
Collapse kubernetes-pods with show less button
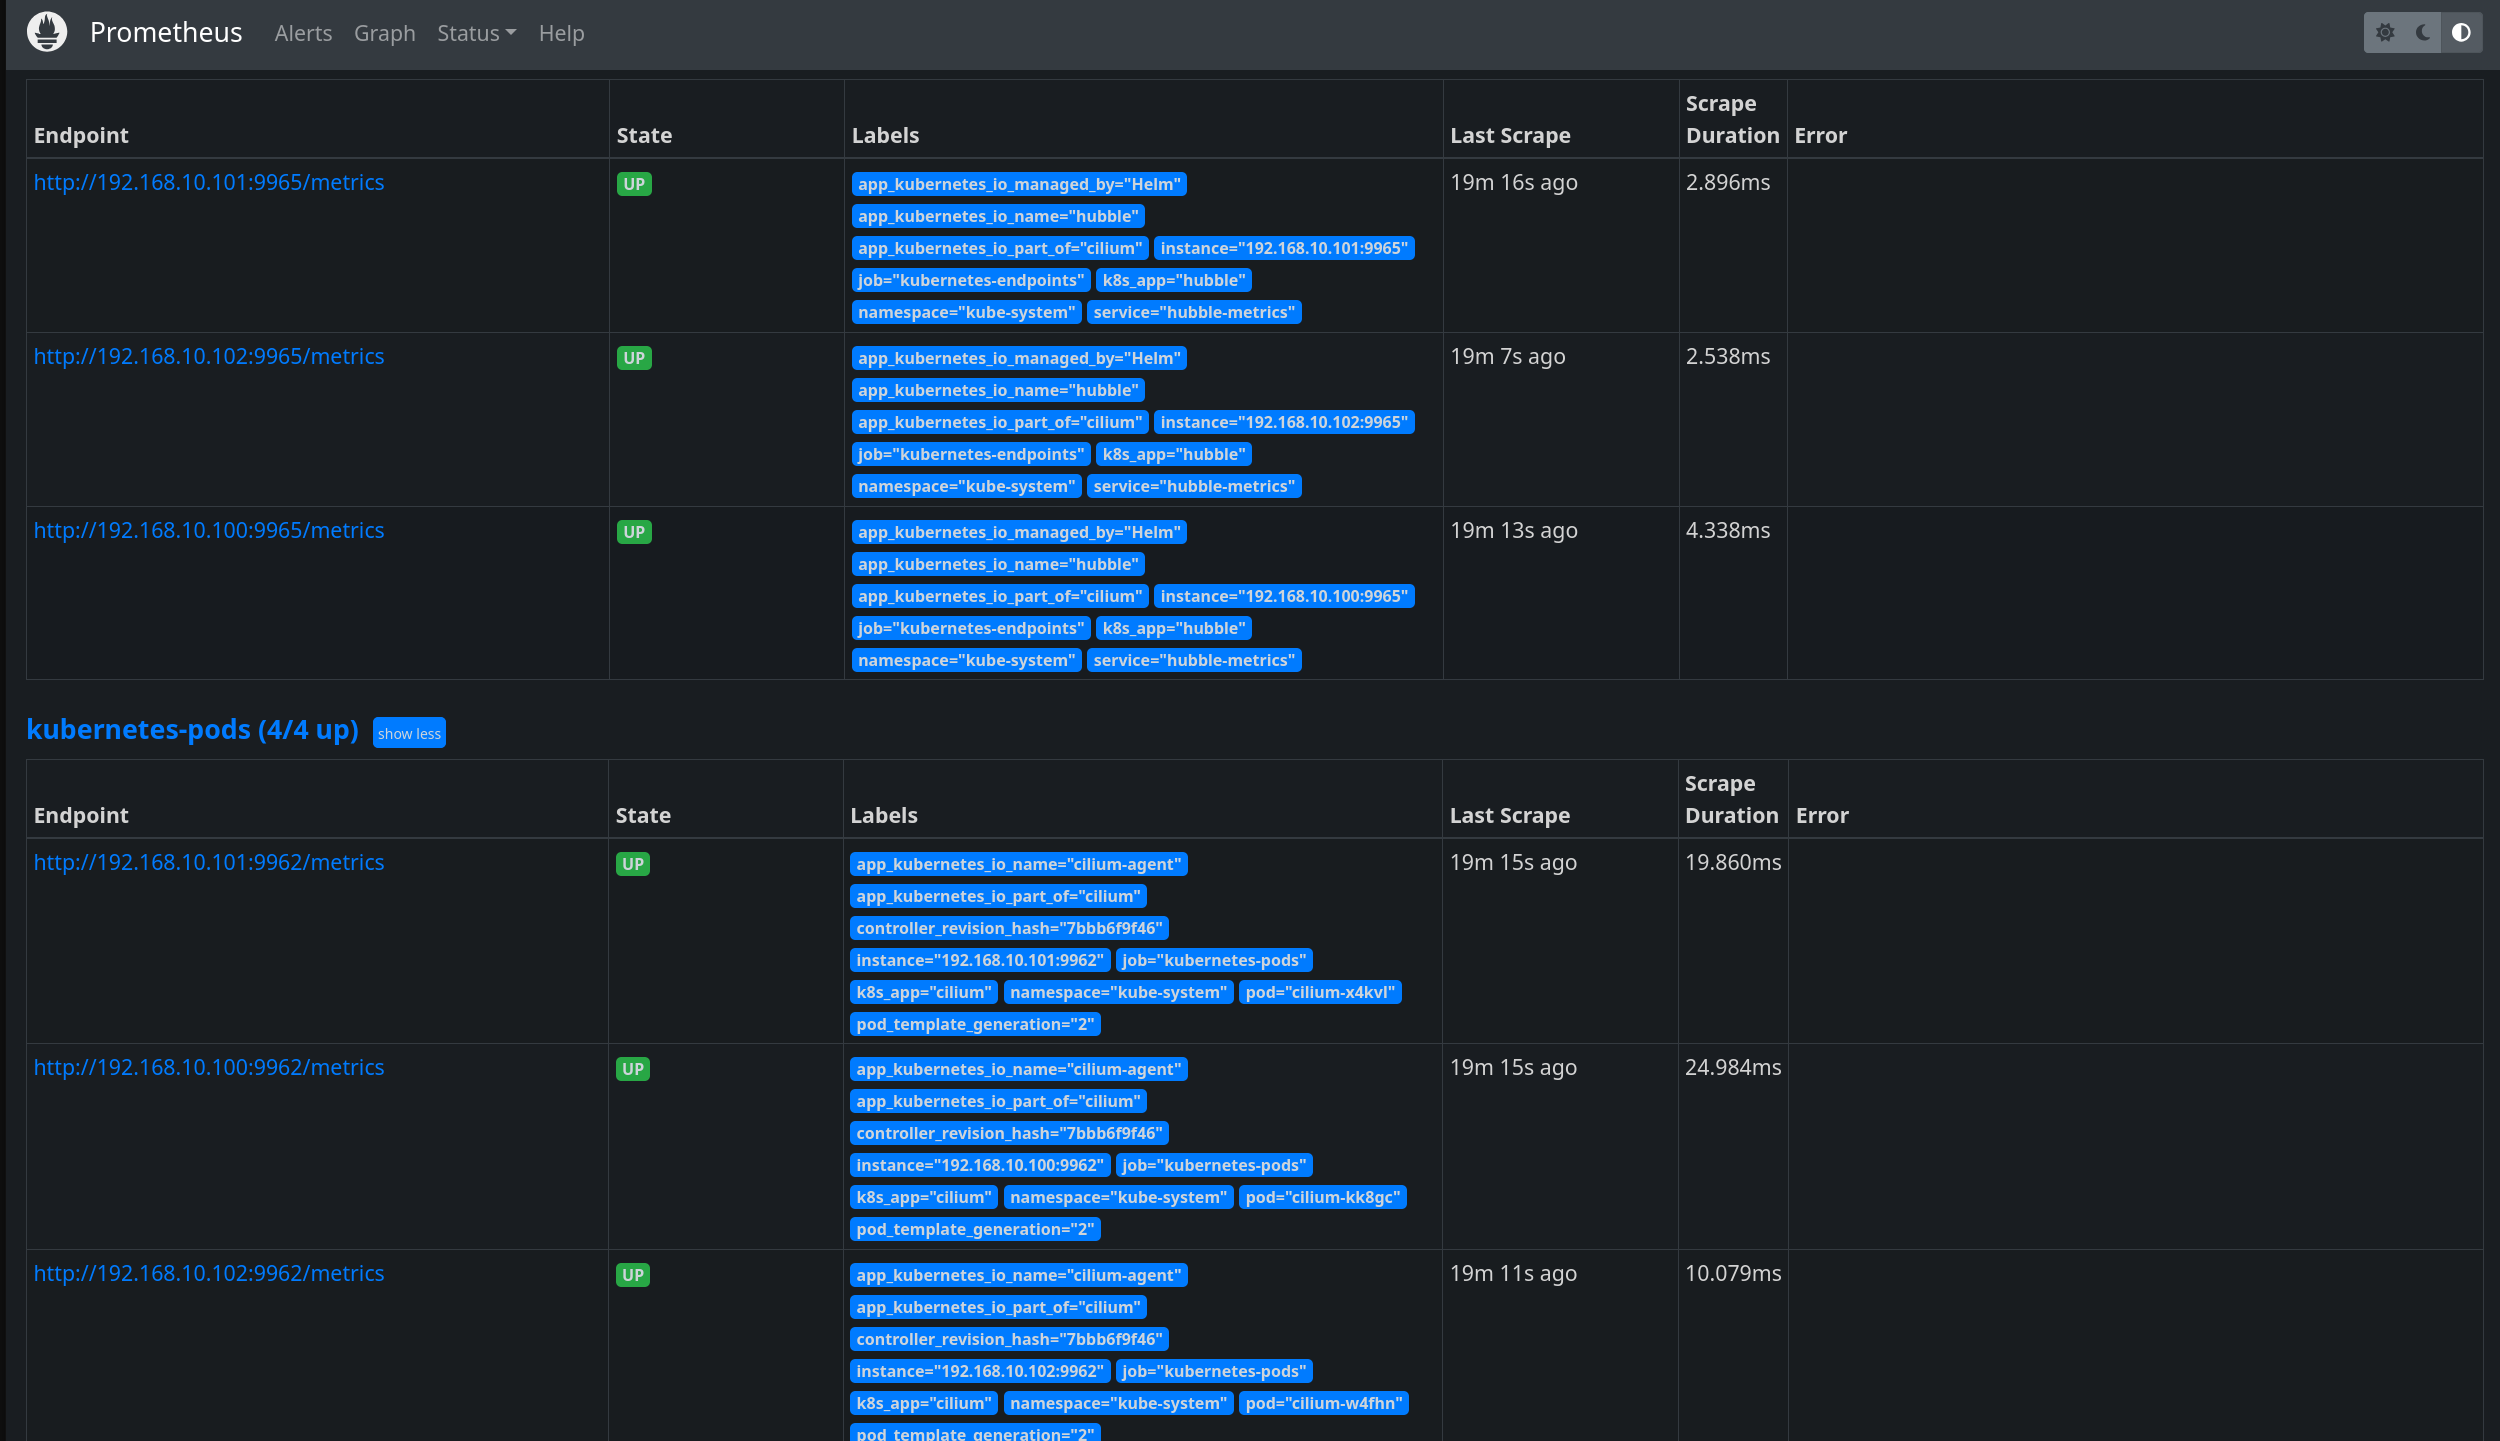(409, 733)
